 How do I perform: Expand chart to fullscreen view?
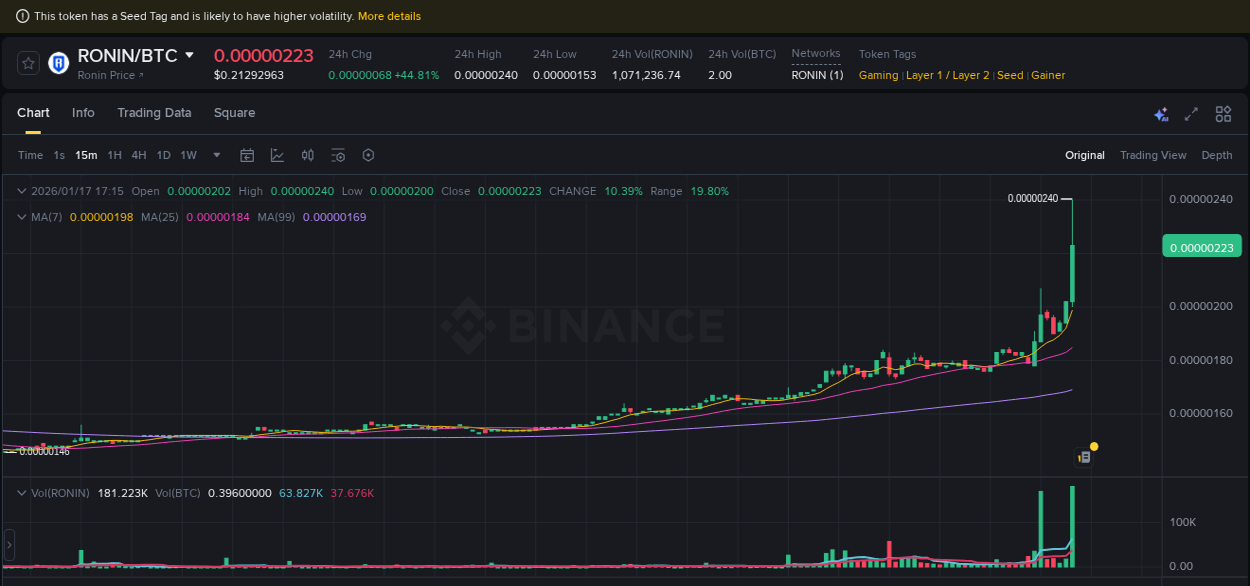1191,114
